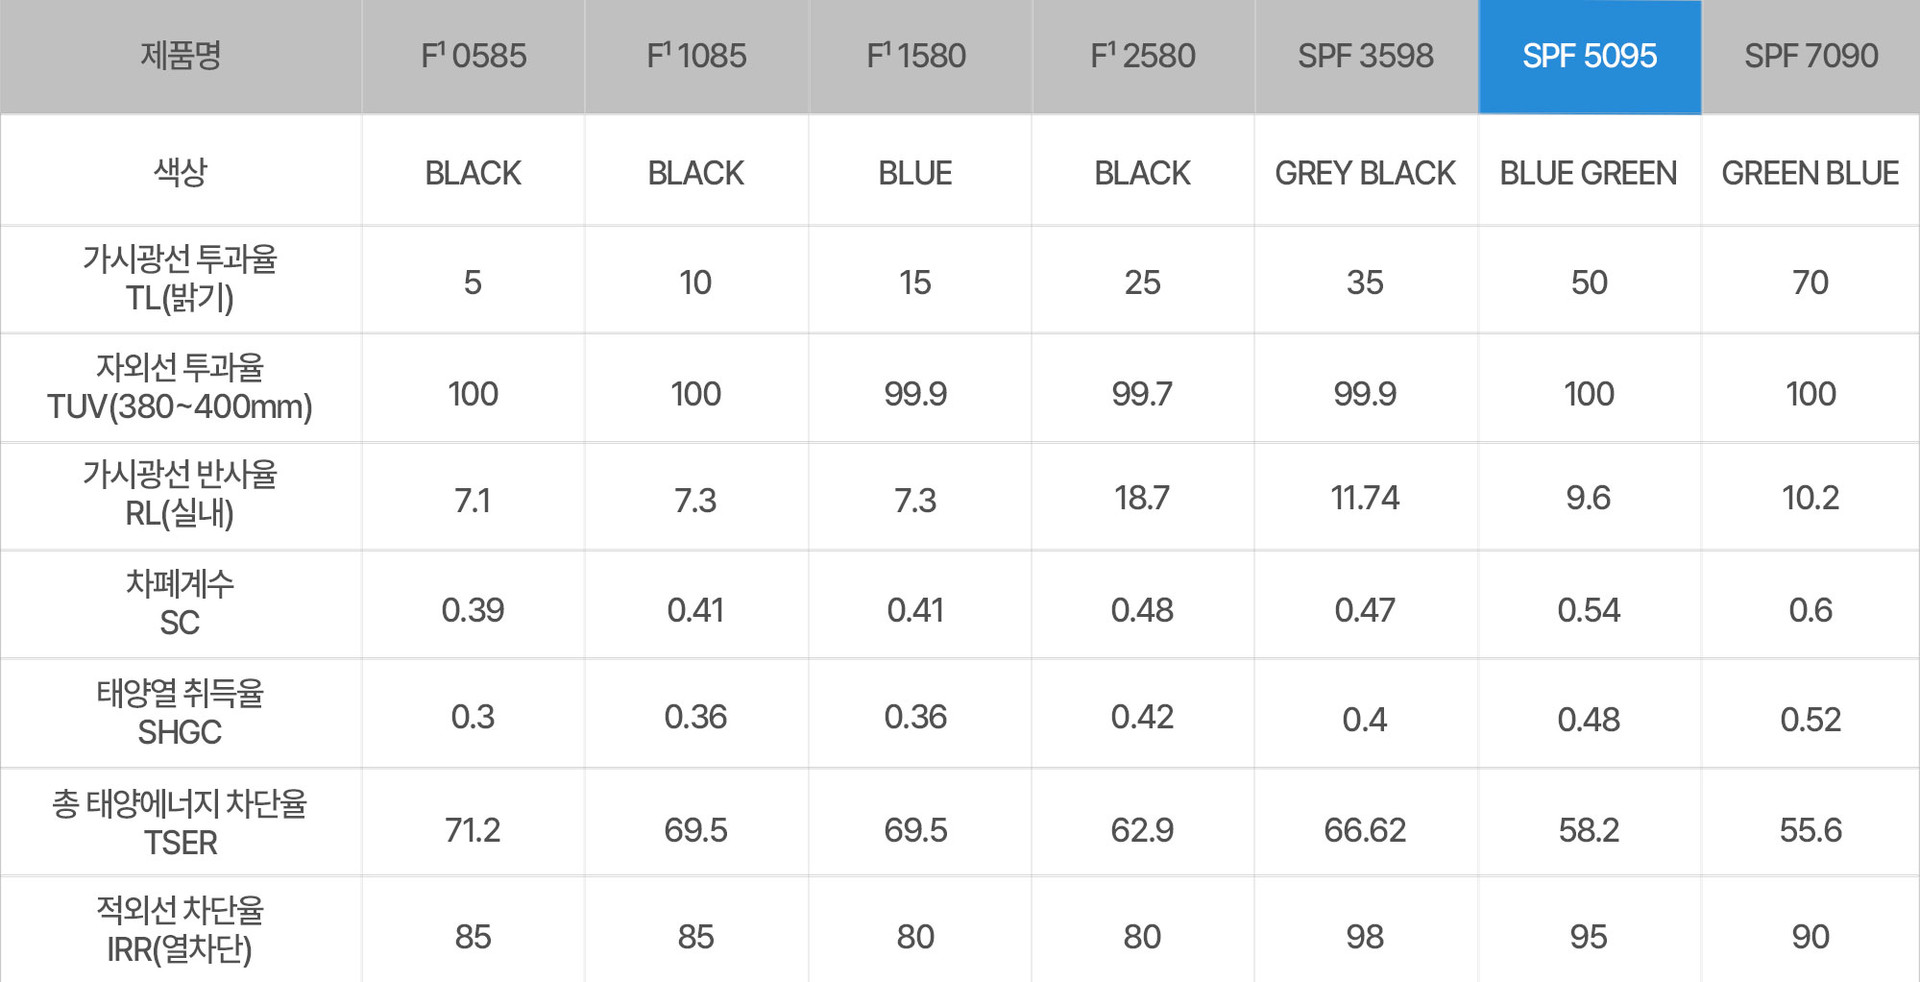Select the F1 0585 column header

tap(473, 57)
